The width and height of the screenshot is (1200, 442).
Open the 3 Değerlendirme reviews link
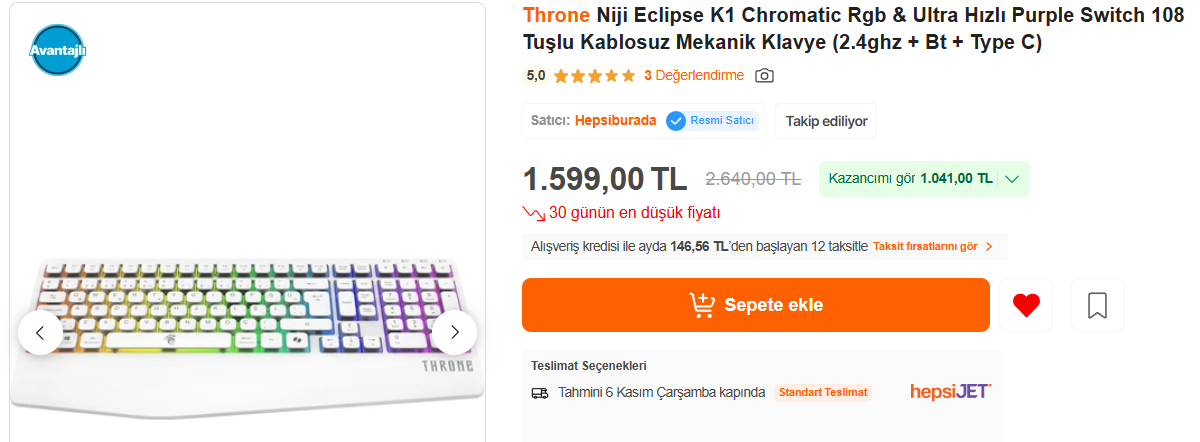pyautogui.click(x=693, y=76)
